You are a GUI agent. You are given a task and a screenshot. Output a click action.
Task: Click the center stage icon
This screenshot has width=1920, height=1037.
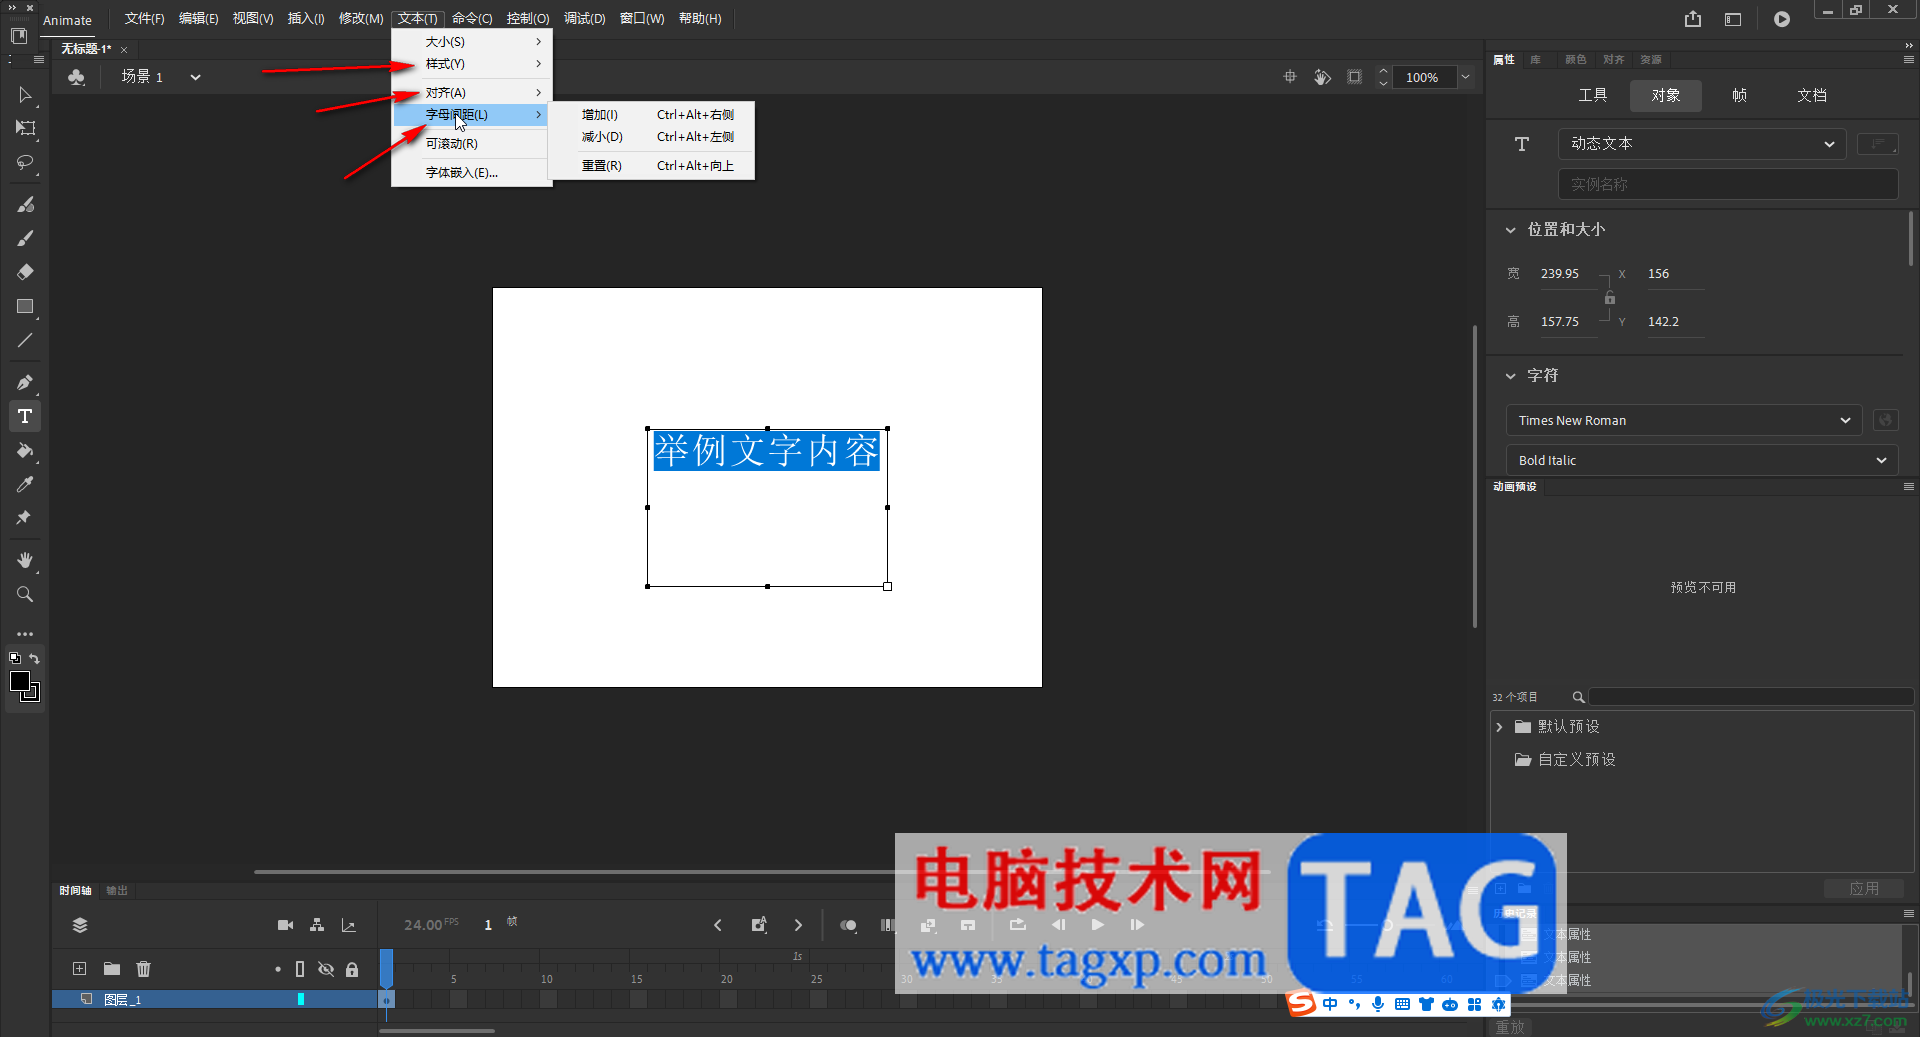point(1290,77)
